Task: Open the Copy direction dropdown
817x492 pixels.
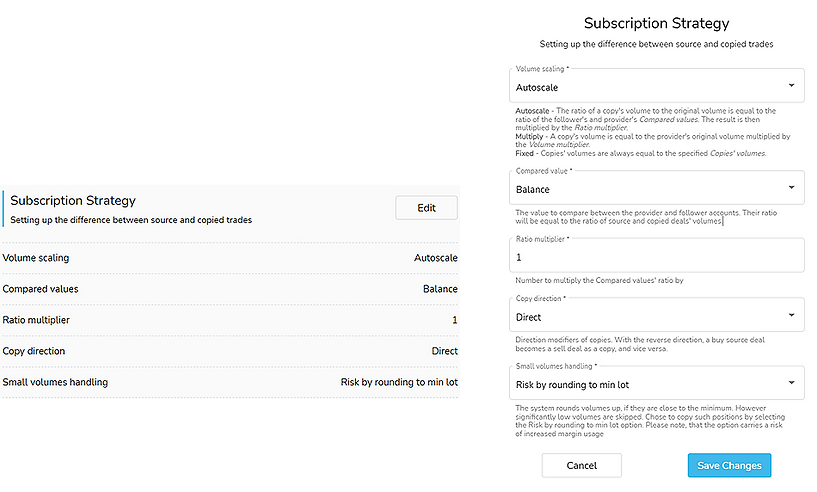Action: coord(657,316)
